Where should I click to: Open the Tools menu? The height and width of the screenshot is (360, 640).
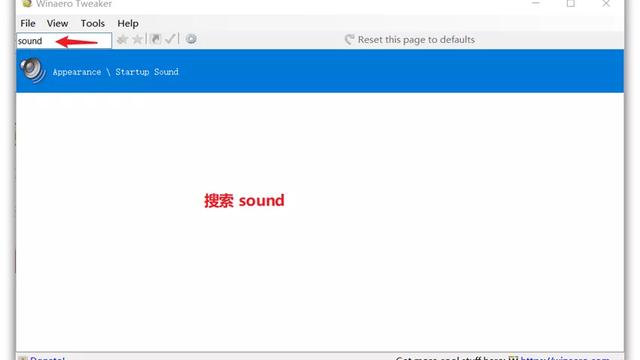(x=93, y=24)
